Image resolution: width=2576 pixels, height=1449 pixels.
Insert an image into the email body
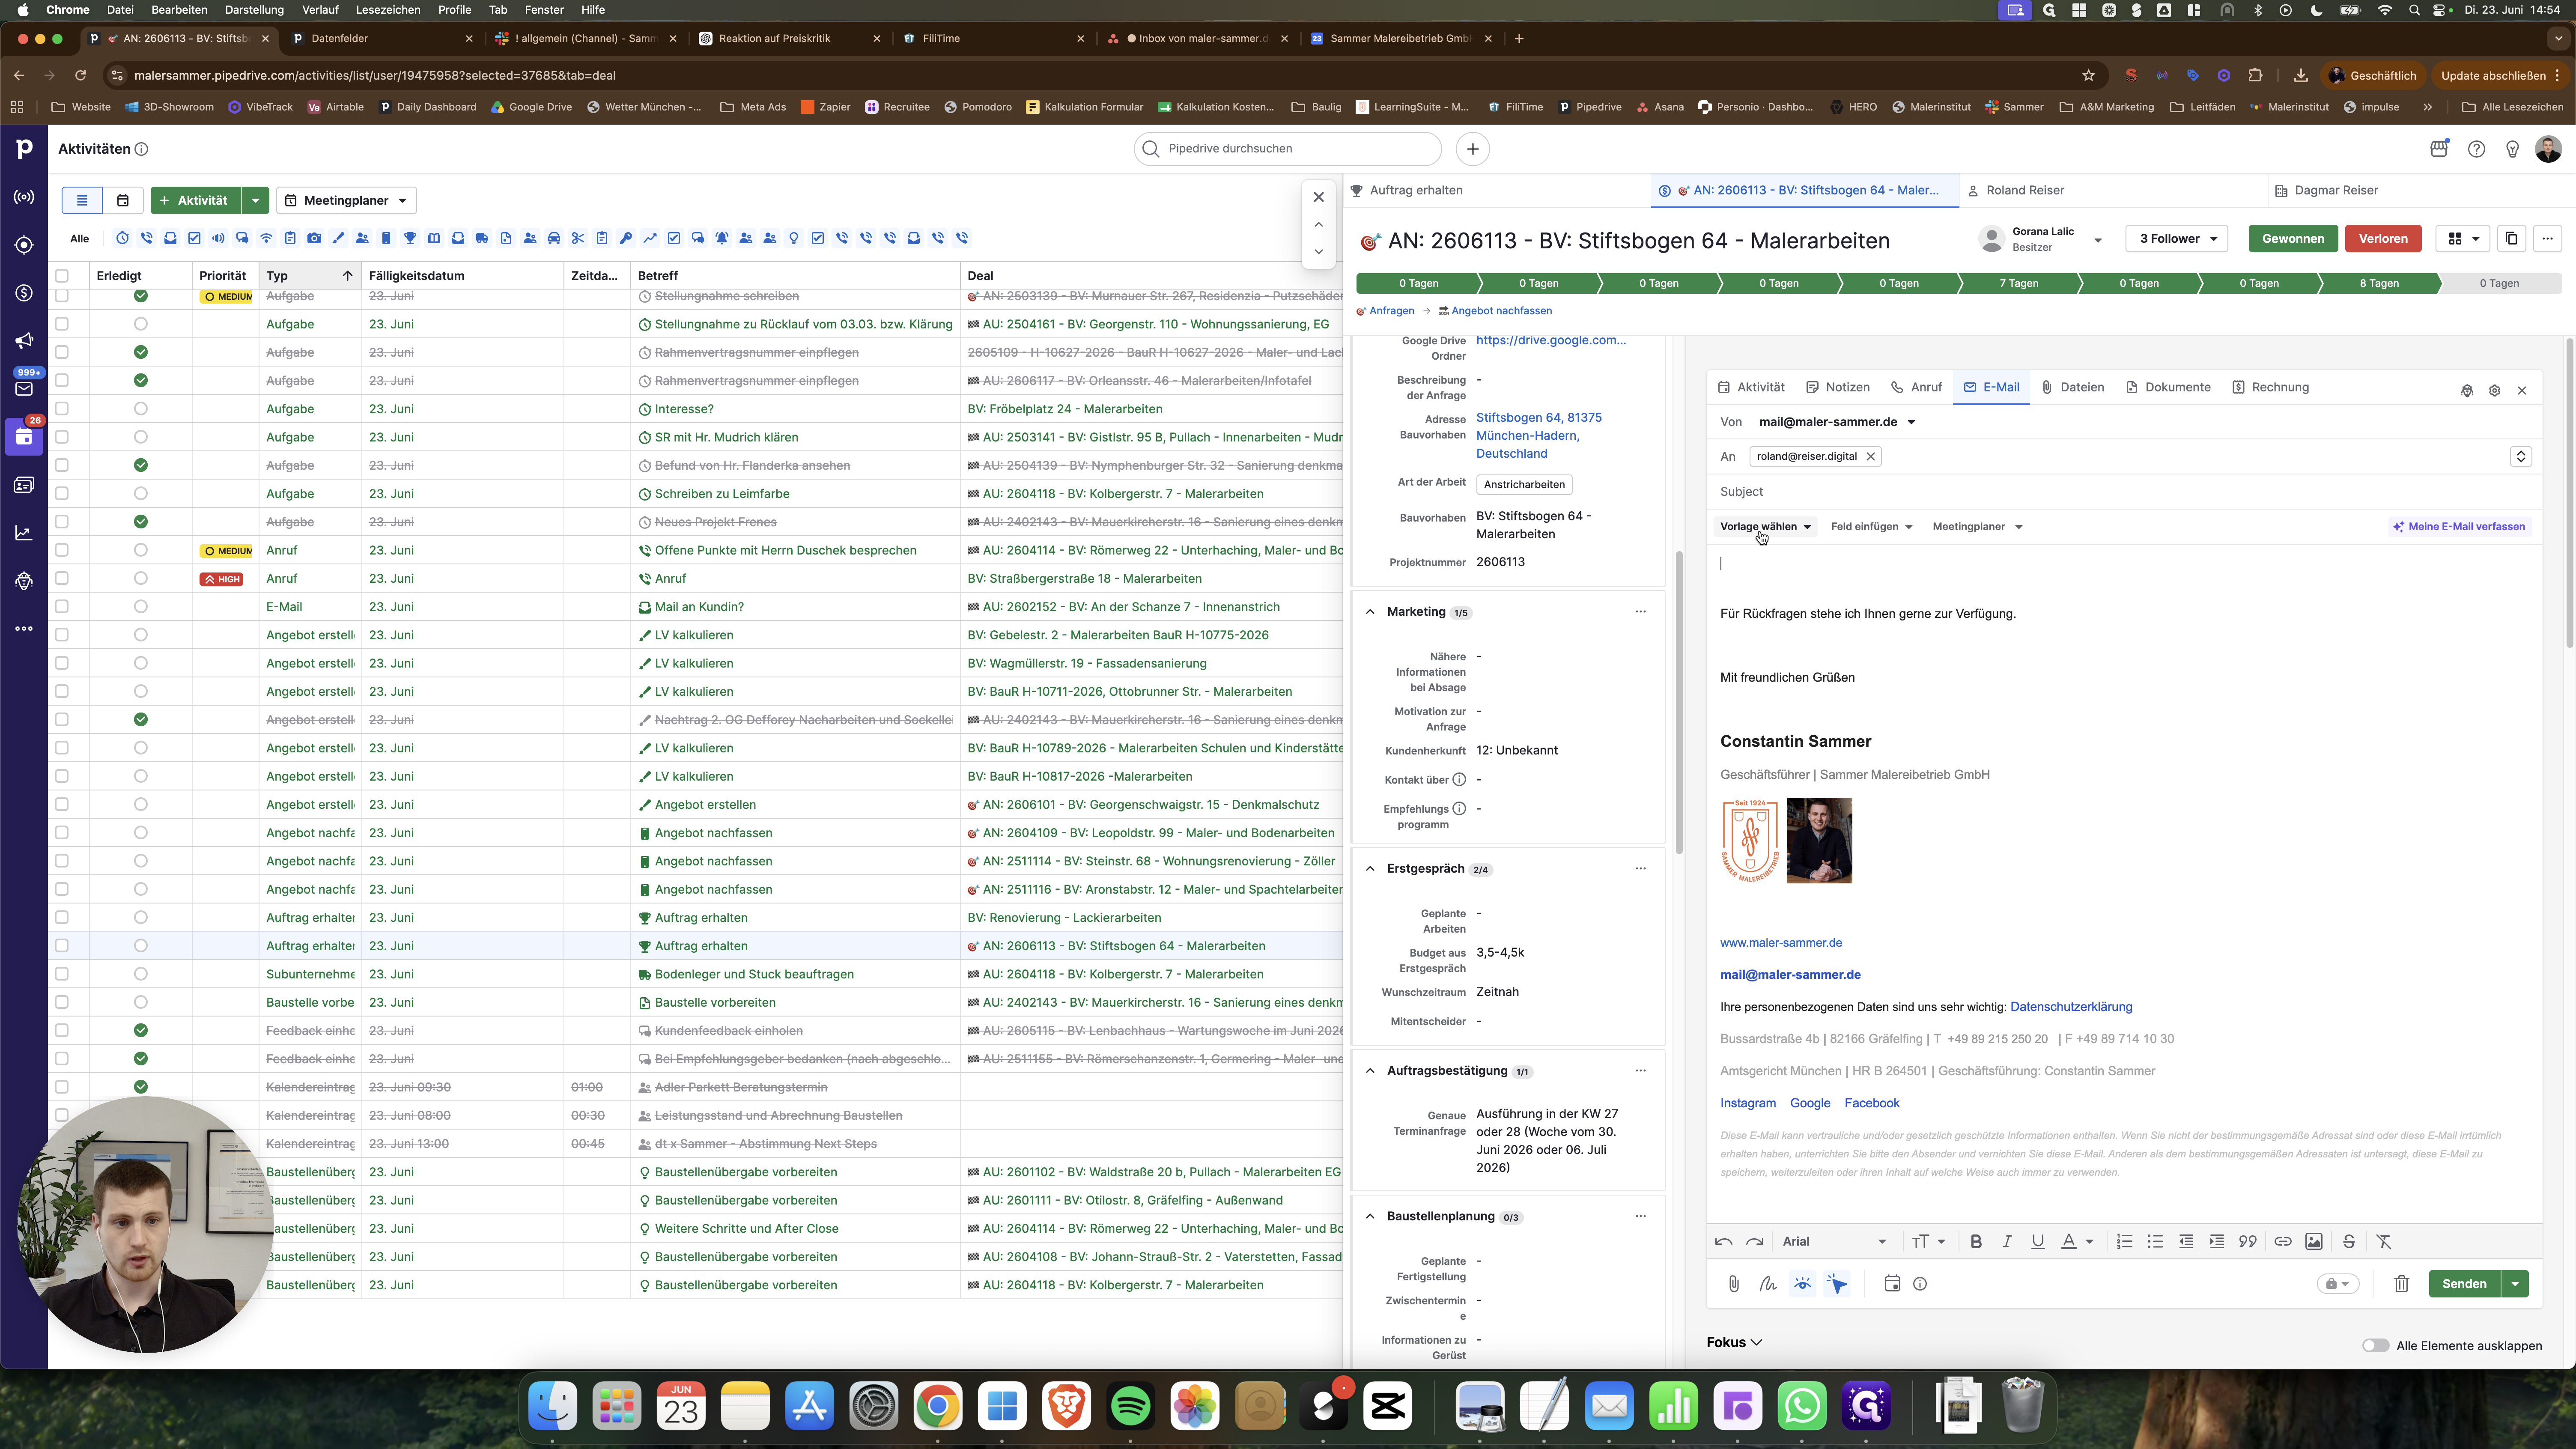pyautogui.click(x=2314, y=1242)
